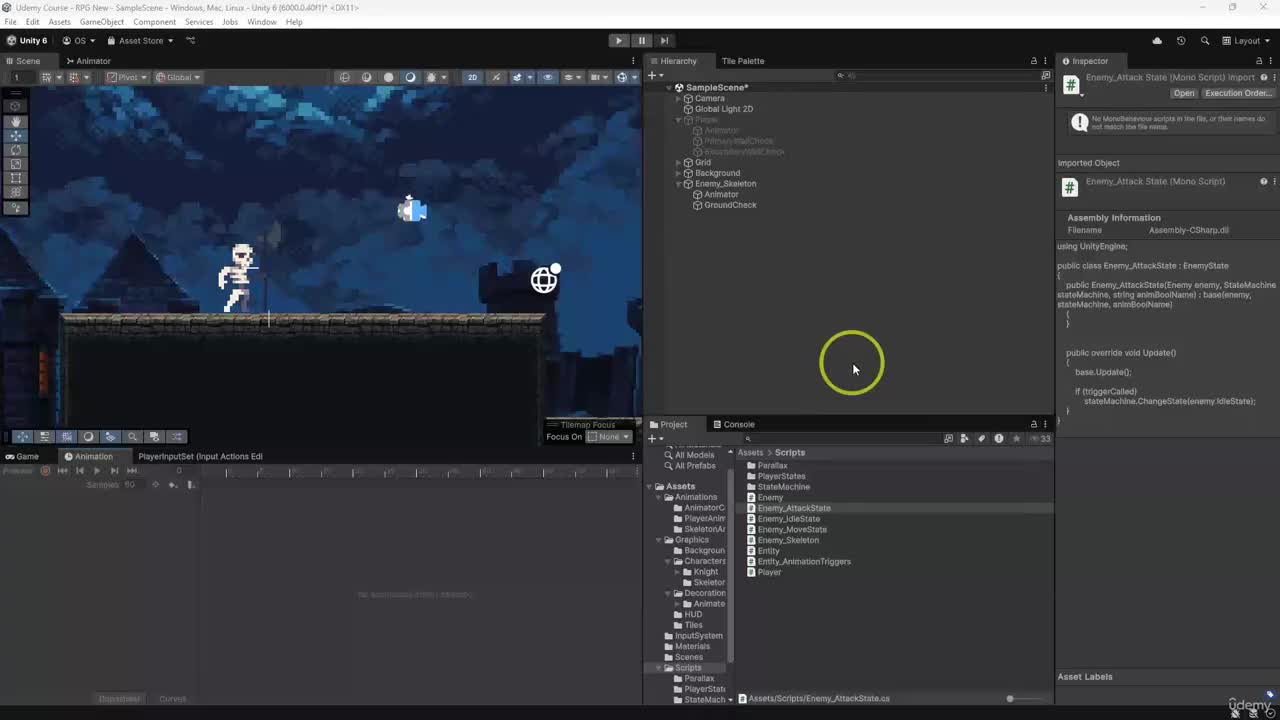
Task: Select the Scale tool
Action: [15, 164]
